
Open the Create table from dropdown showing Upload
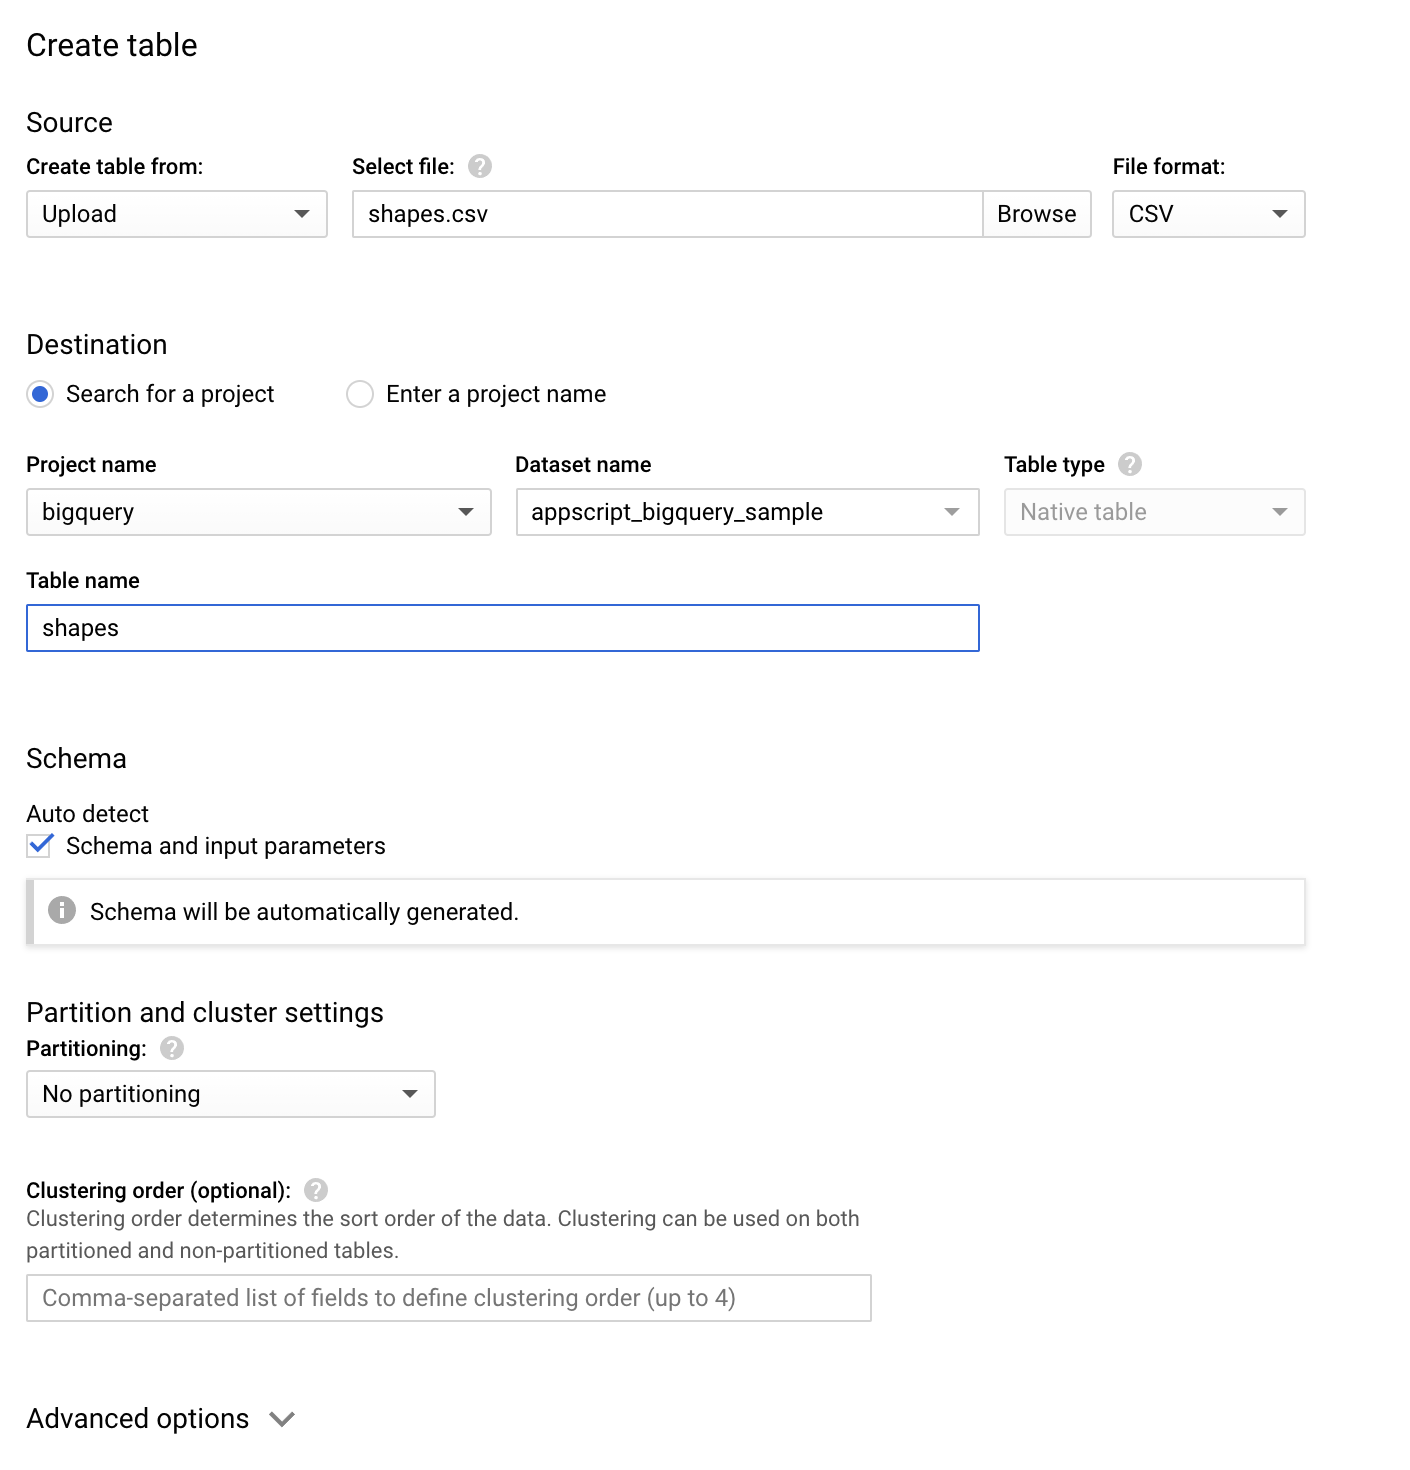[176, 214]
